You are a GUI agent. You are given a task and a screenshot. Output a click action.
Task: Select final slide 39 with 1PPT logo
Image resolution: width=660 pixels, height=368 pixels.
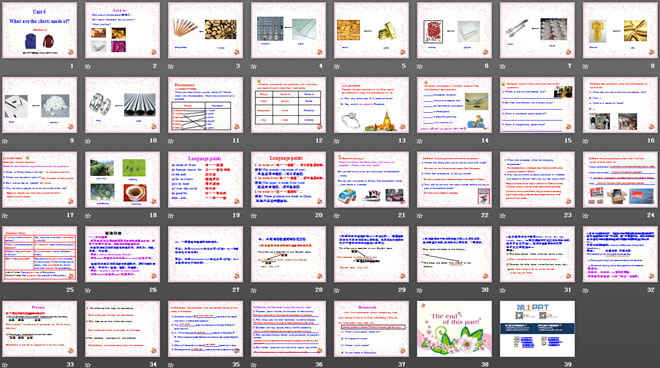(537, 328)
